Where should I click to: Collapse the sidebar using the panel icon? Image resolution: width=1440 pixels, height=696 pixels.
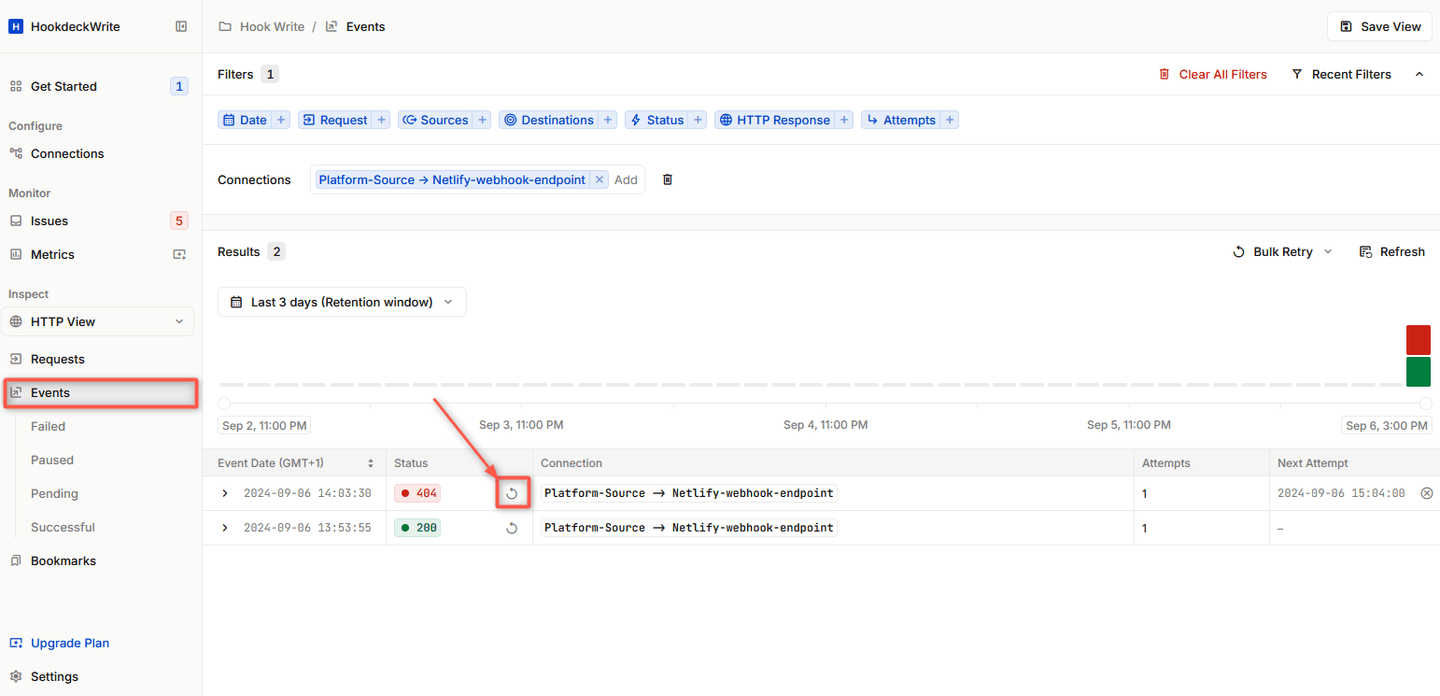pyautogui.click(x=181, y=26)
